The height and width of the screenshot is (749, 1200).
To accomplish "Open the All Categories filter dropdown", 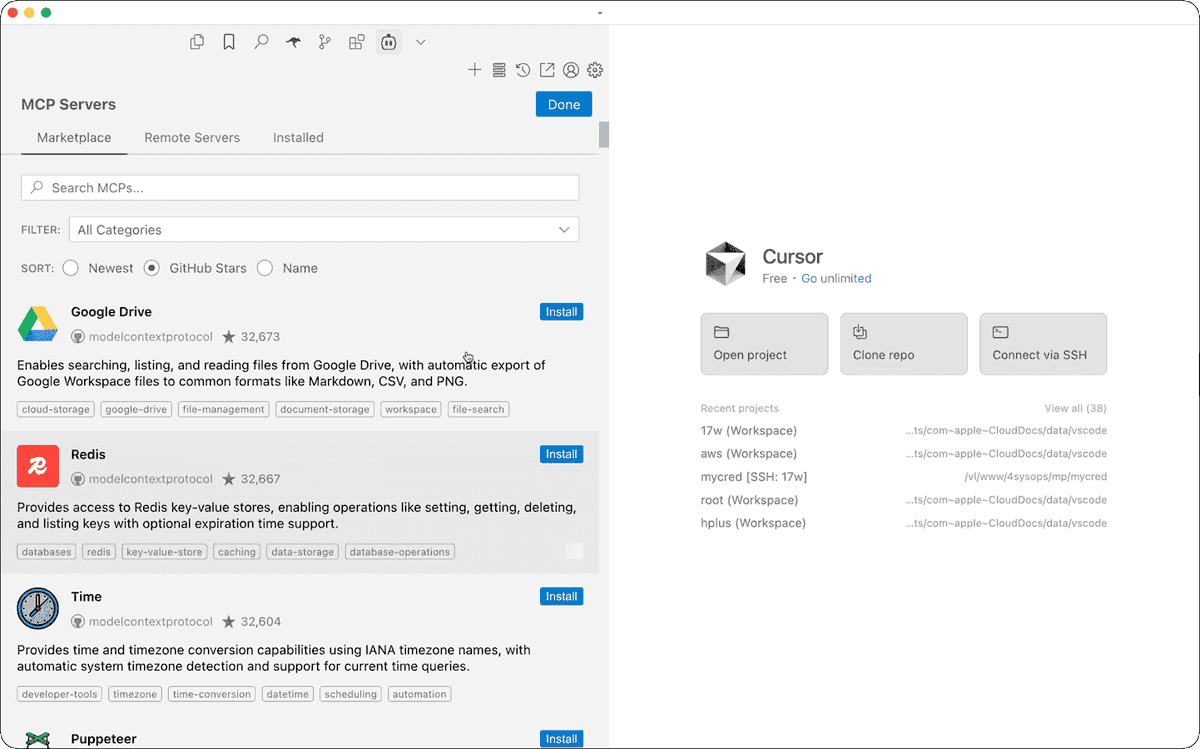I will pyautogui.click(x=324, y=230).
